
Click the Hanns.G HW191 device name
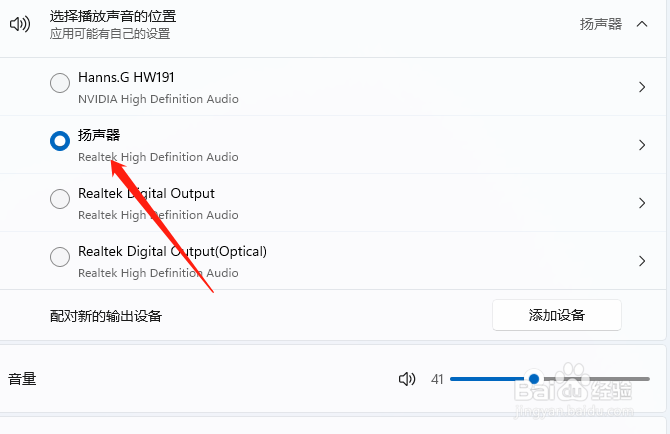(x=126, y=77)
